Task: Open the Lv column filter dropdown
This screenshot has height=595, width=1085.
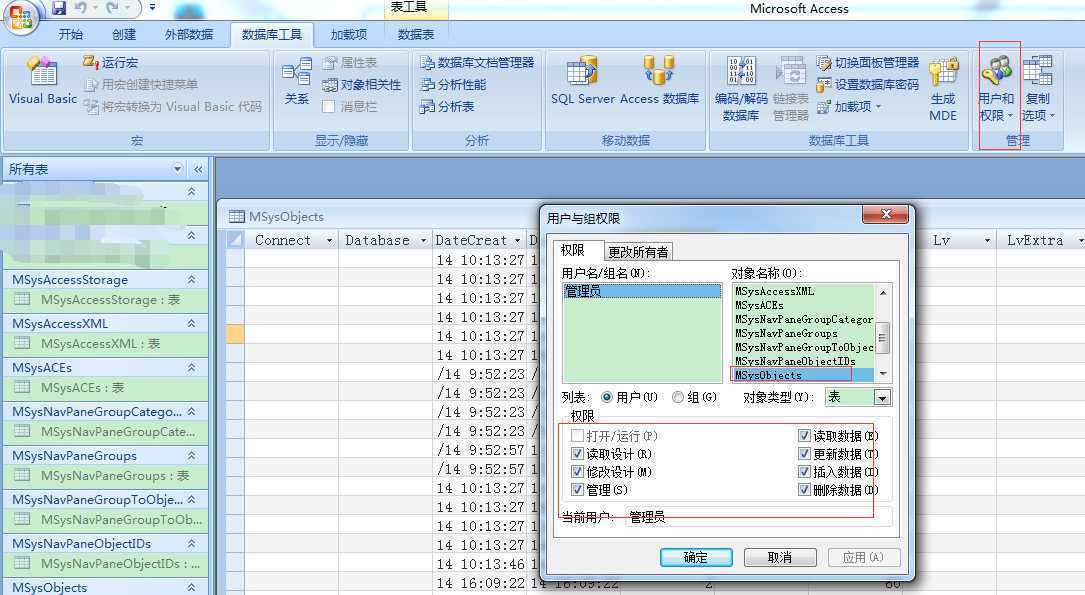Action: 987,241
